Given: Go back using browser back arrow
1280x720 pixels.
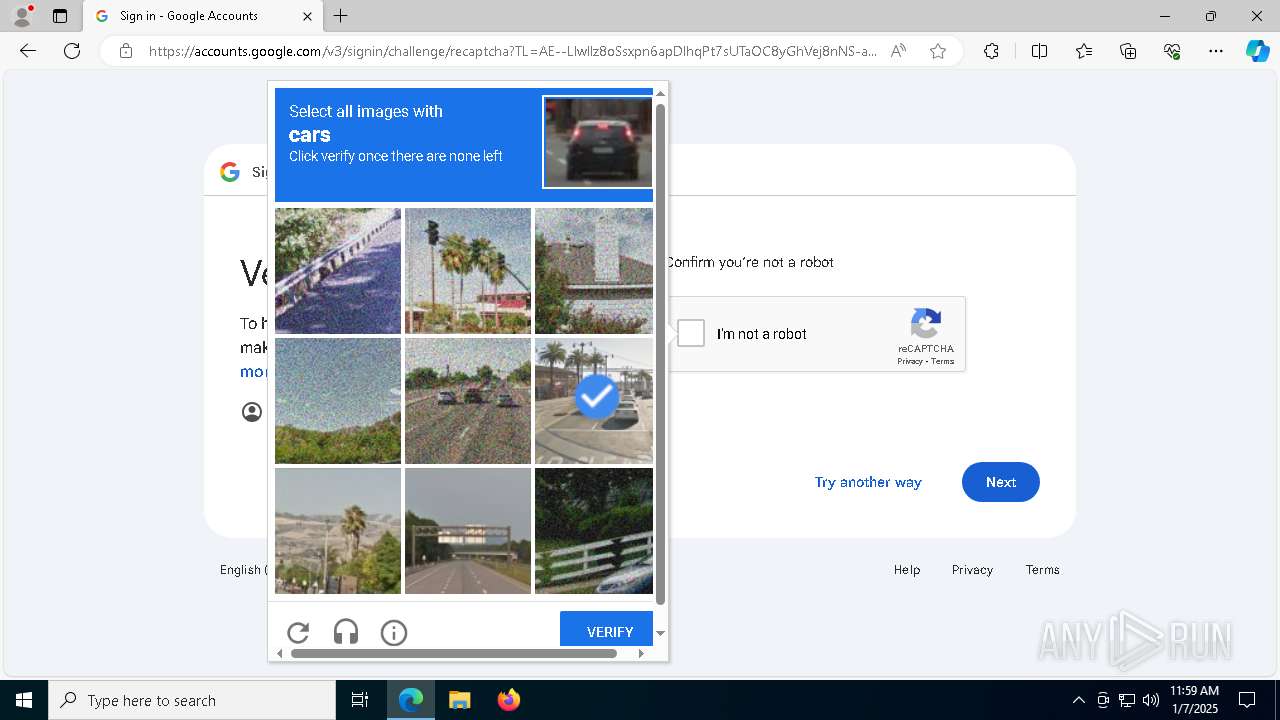Looking at the screenshot, I should tap(28, 51).
